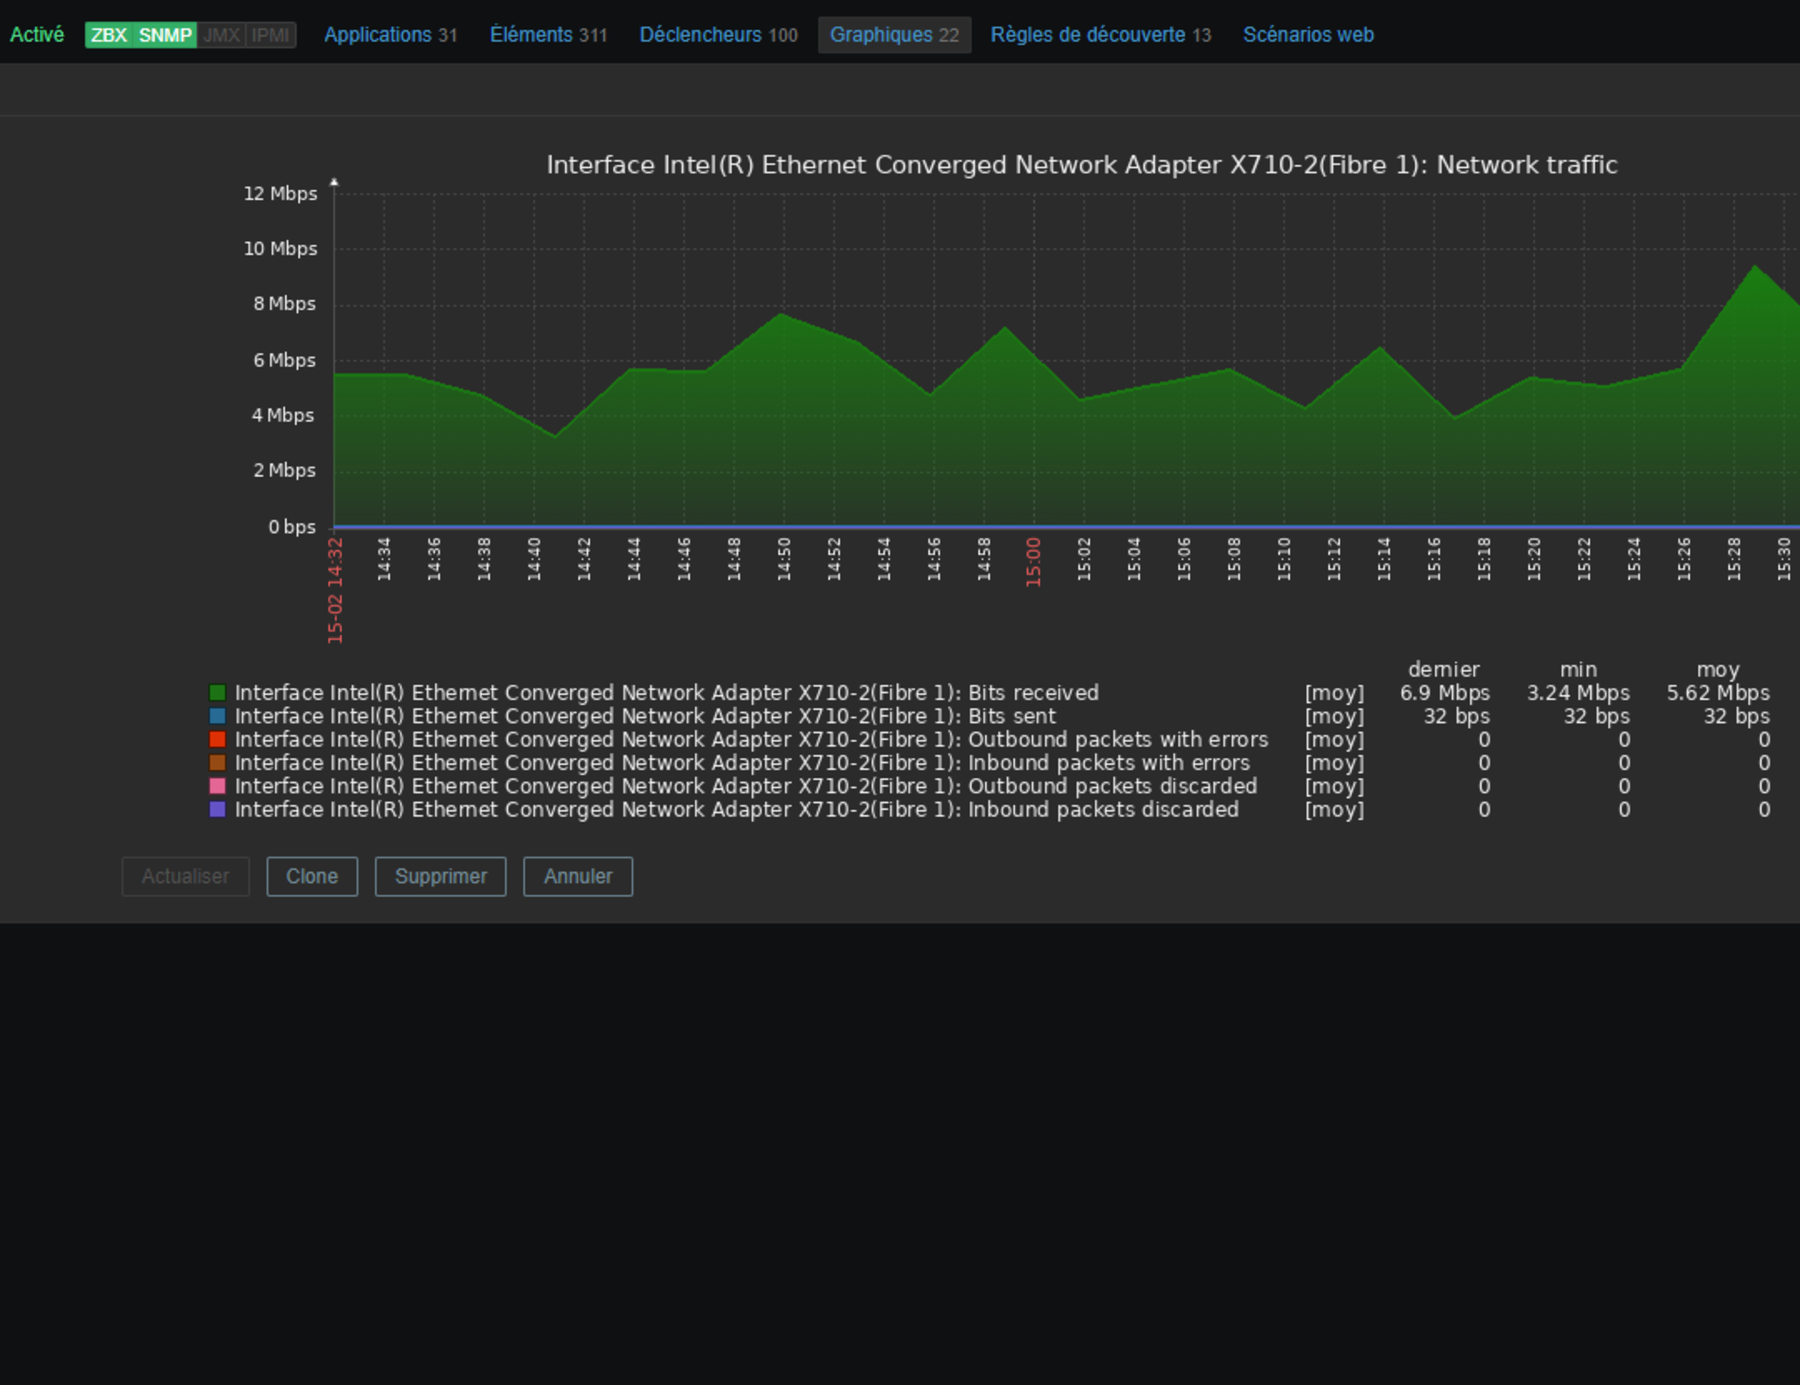Click the 8 Mbps axis label
1800x1385 pixels.
click(284, 304)
